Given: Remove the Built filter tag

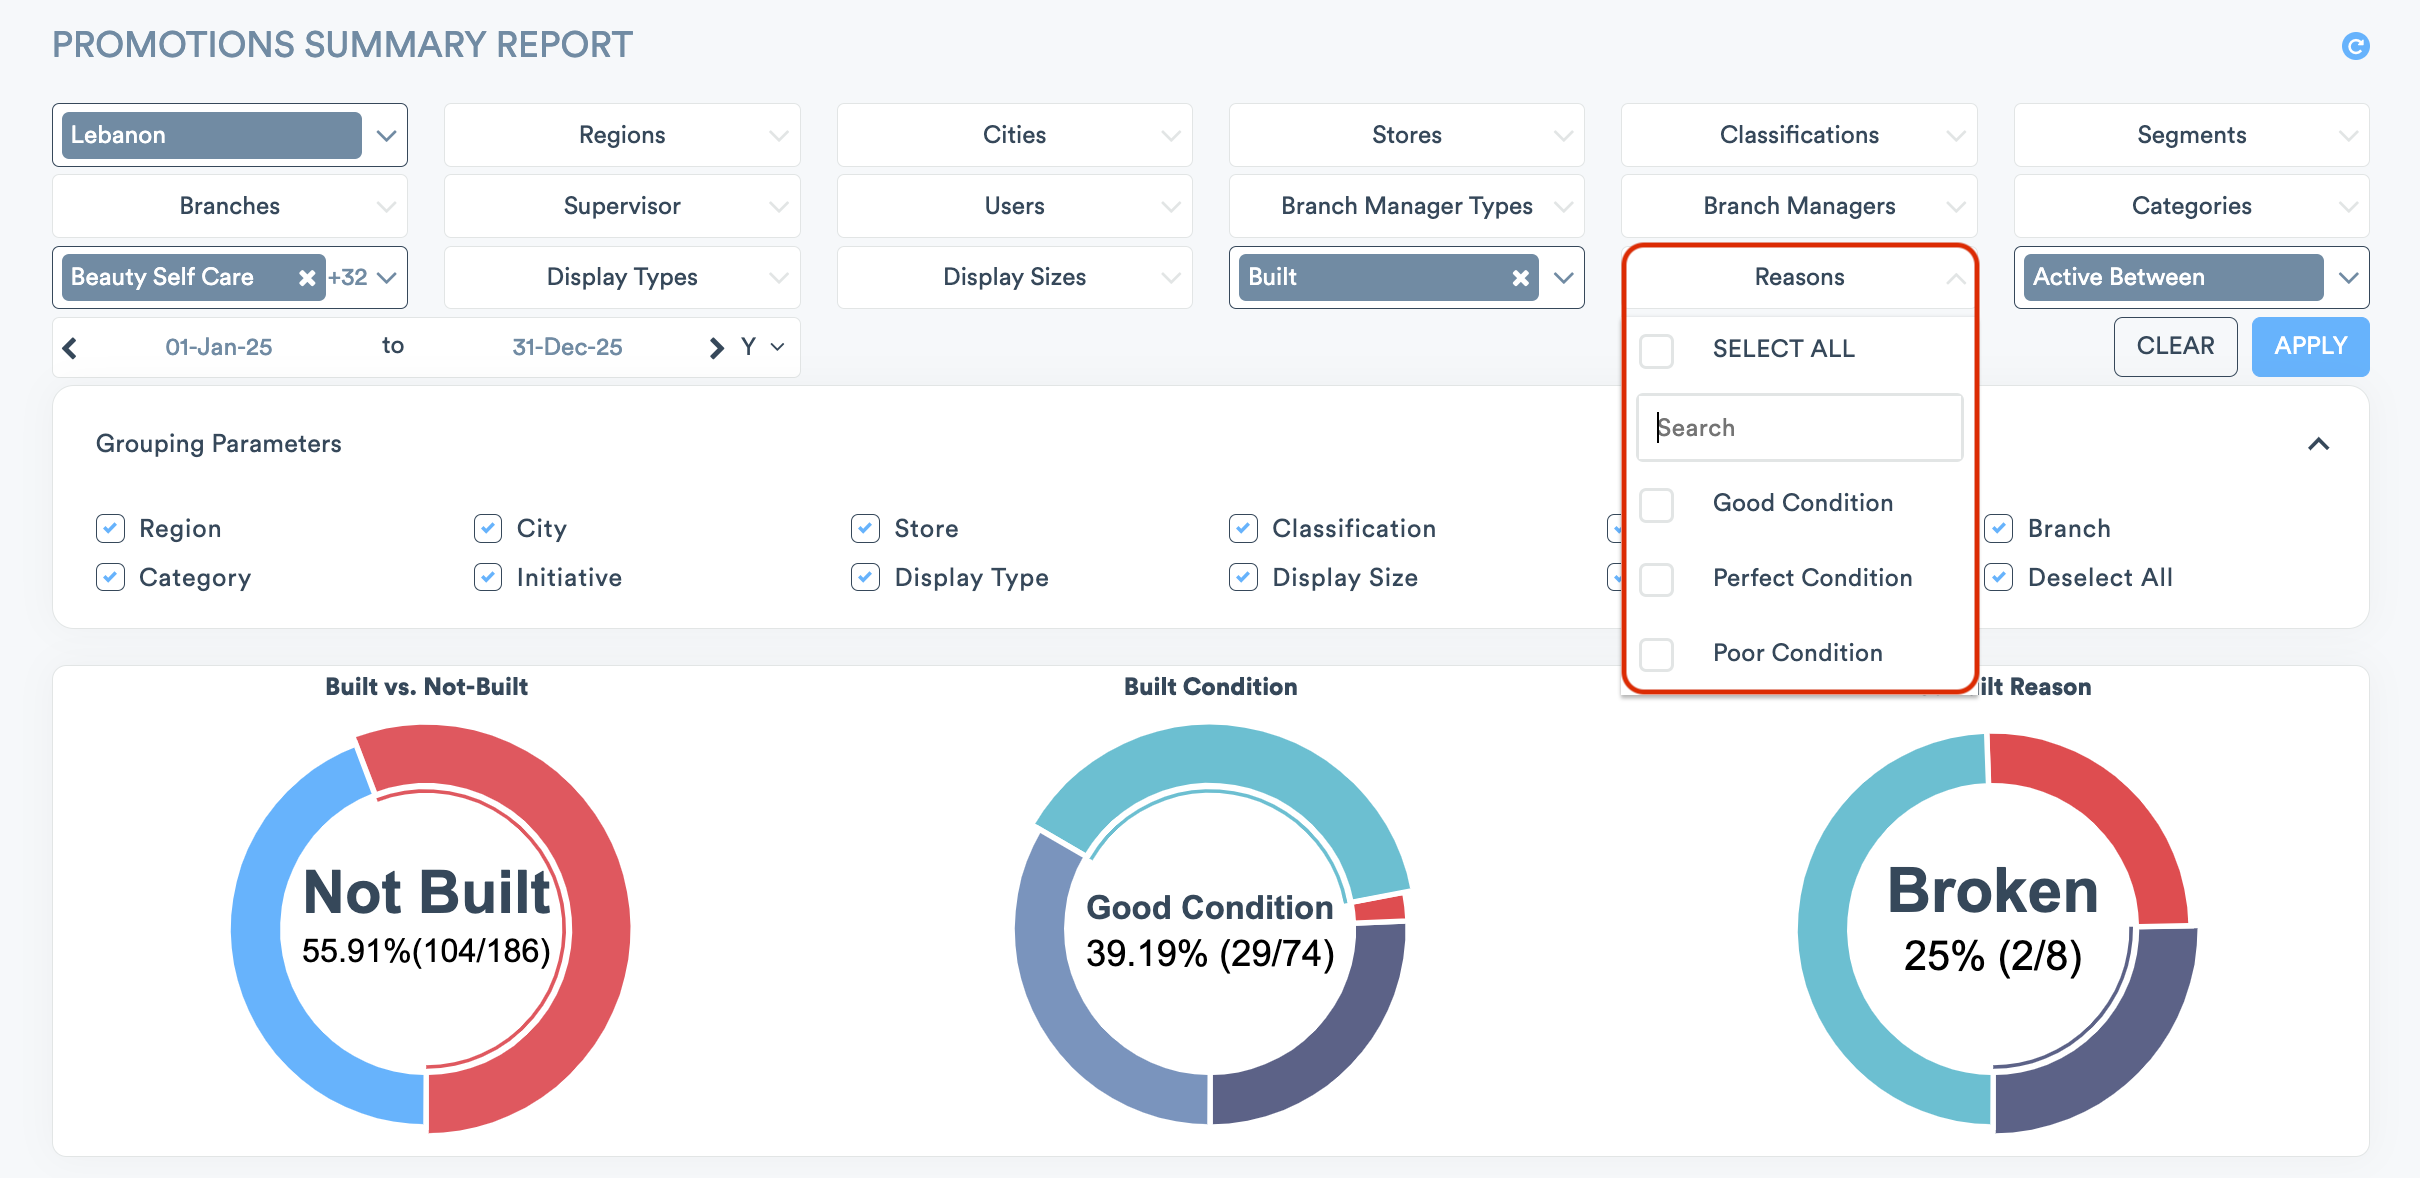Looking at the screenshot, I should point(1520,278).
